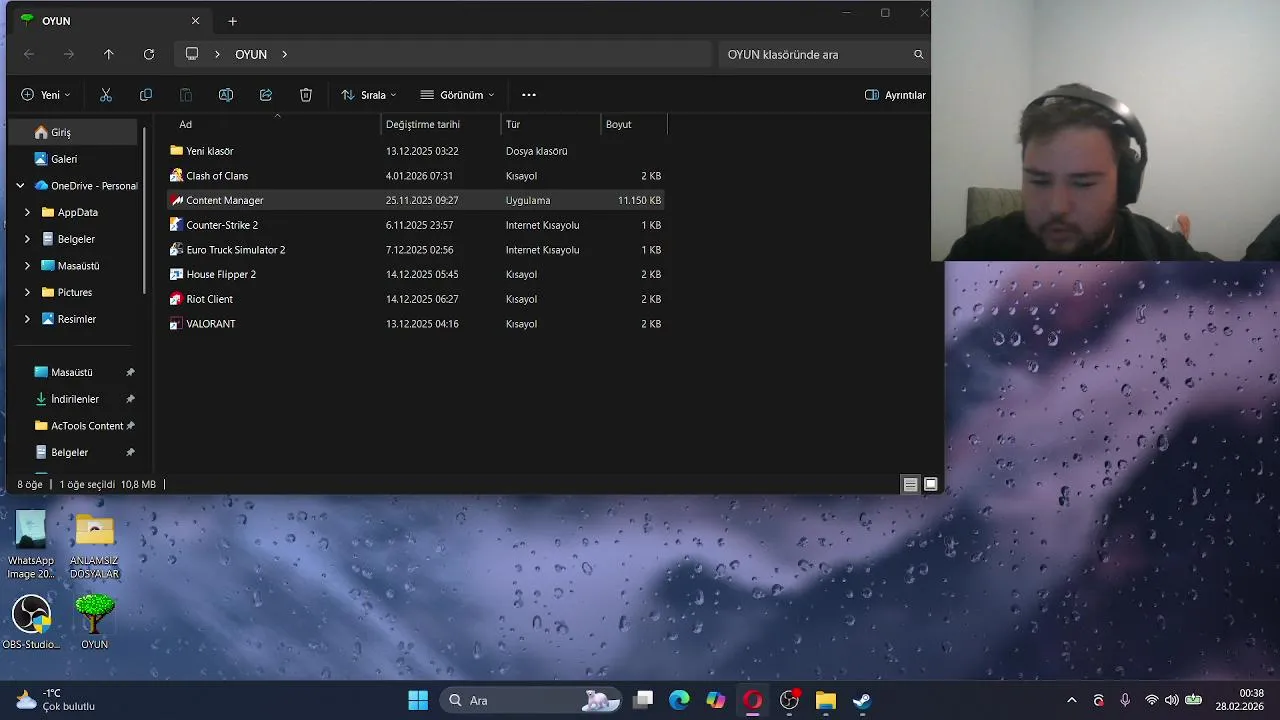Click the Dosya klasörü type cell
The image size is (1280, 720).
(x=536, y=151)
